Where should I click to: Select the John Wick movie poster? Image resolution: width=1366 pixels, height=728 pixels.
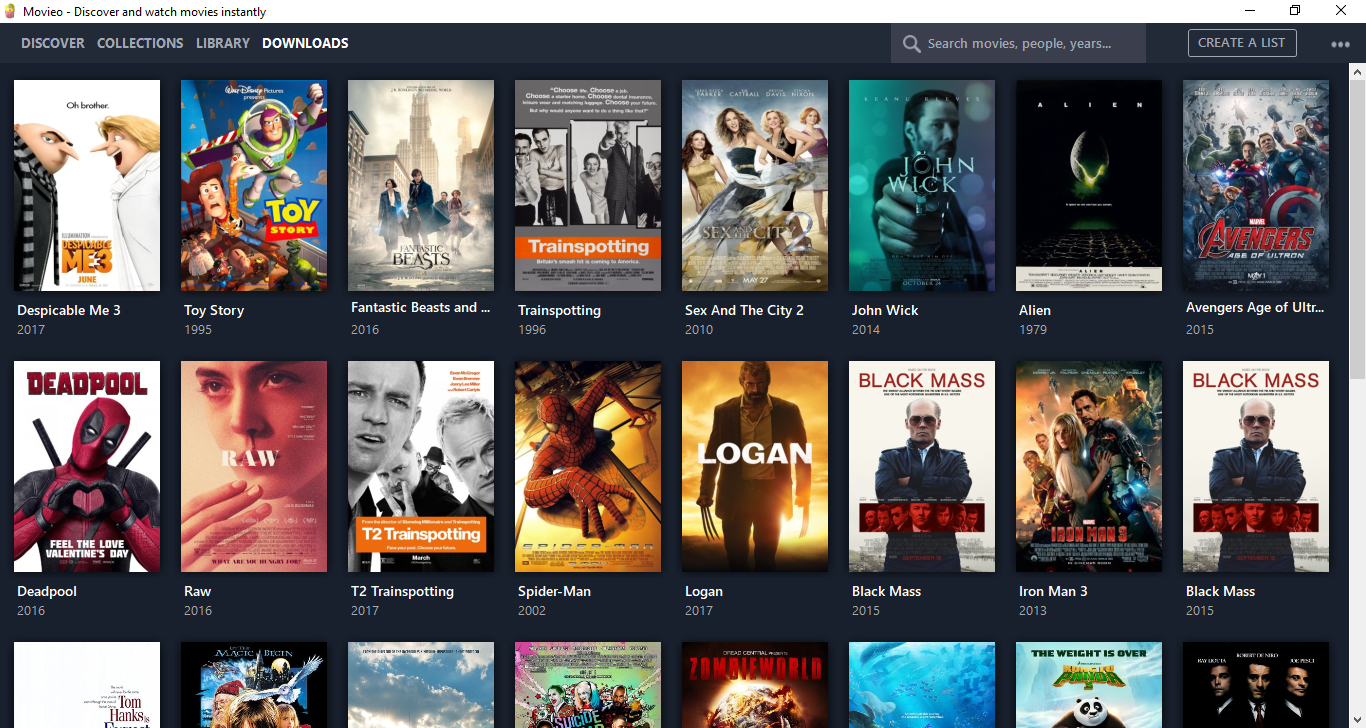921,185
